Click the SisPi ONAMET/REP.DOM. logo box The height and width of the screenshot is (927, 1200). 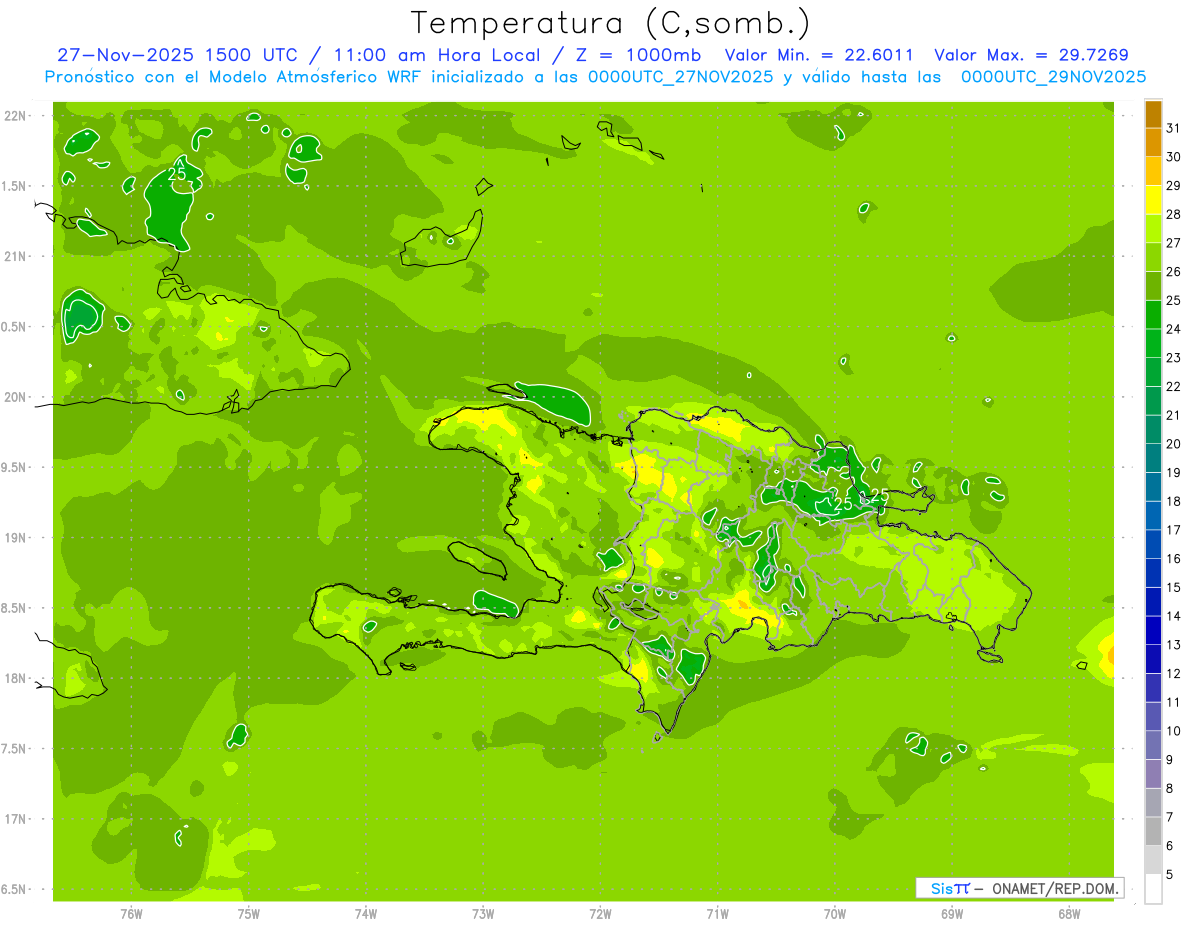(1019, 888)
